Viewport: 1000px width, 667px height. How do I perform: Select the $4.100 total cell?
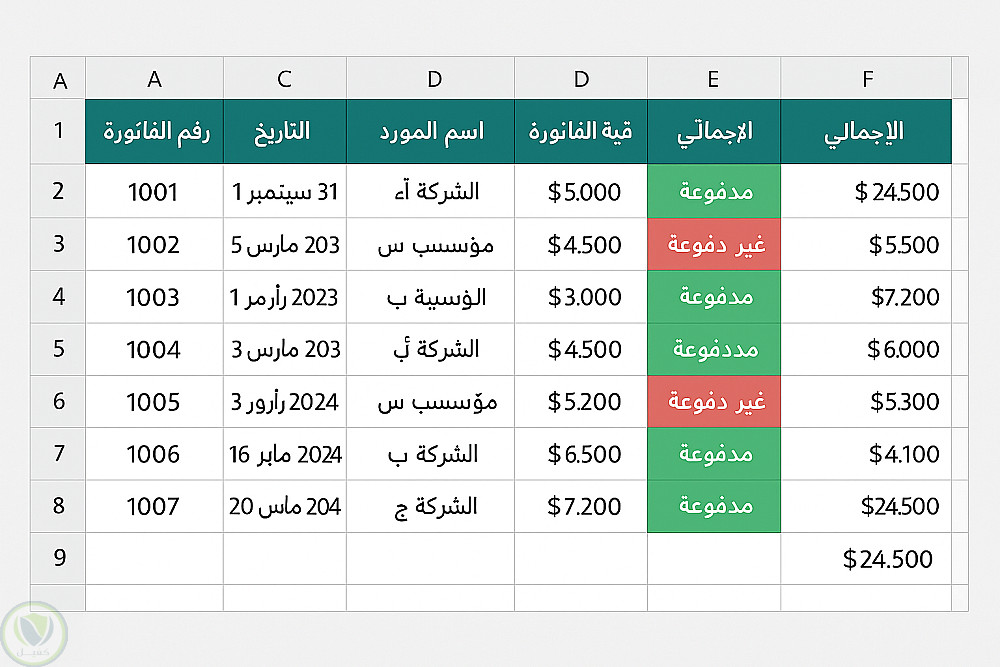(x=866, y=454)
